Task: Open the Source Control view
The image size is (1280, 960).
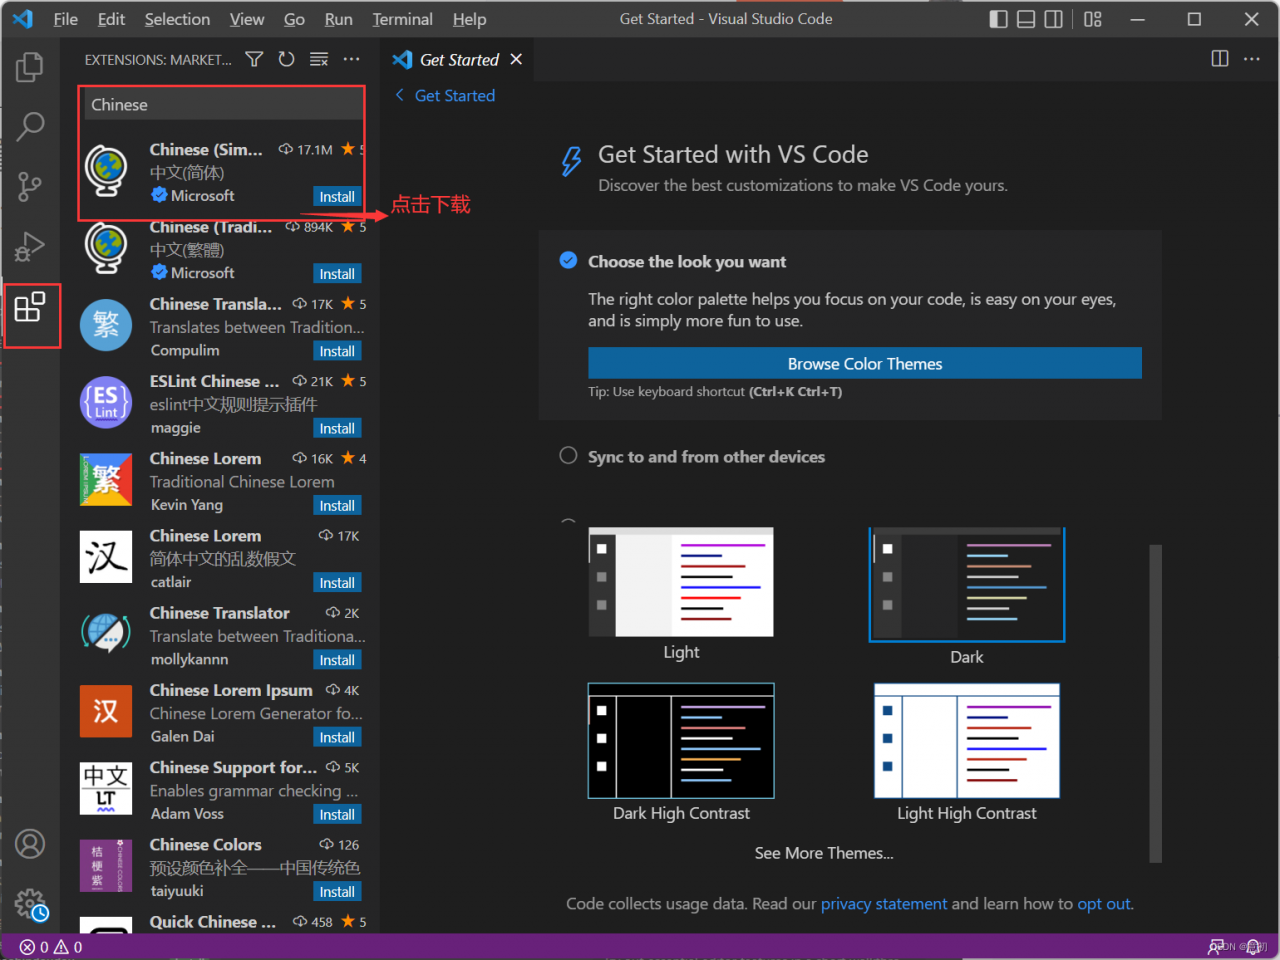Action: pos(30,186)
